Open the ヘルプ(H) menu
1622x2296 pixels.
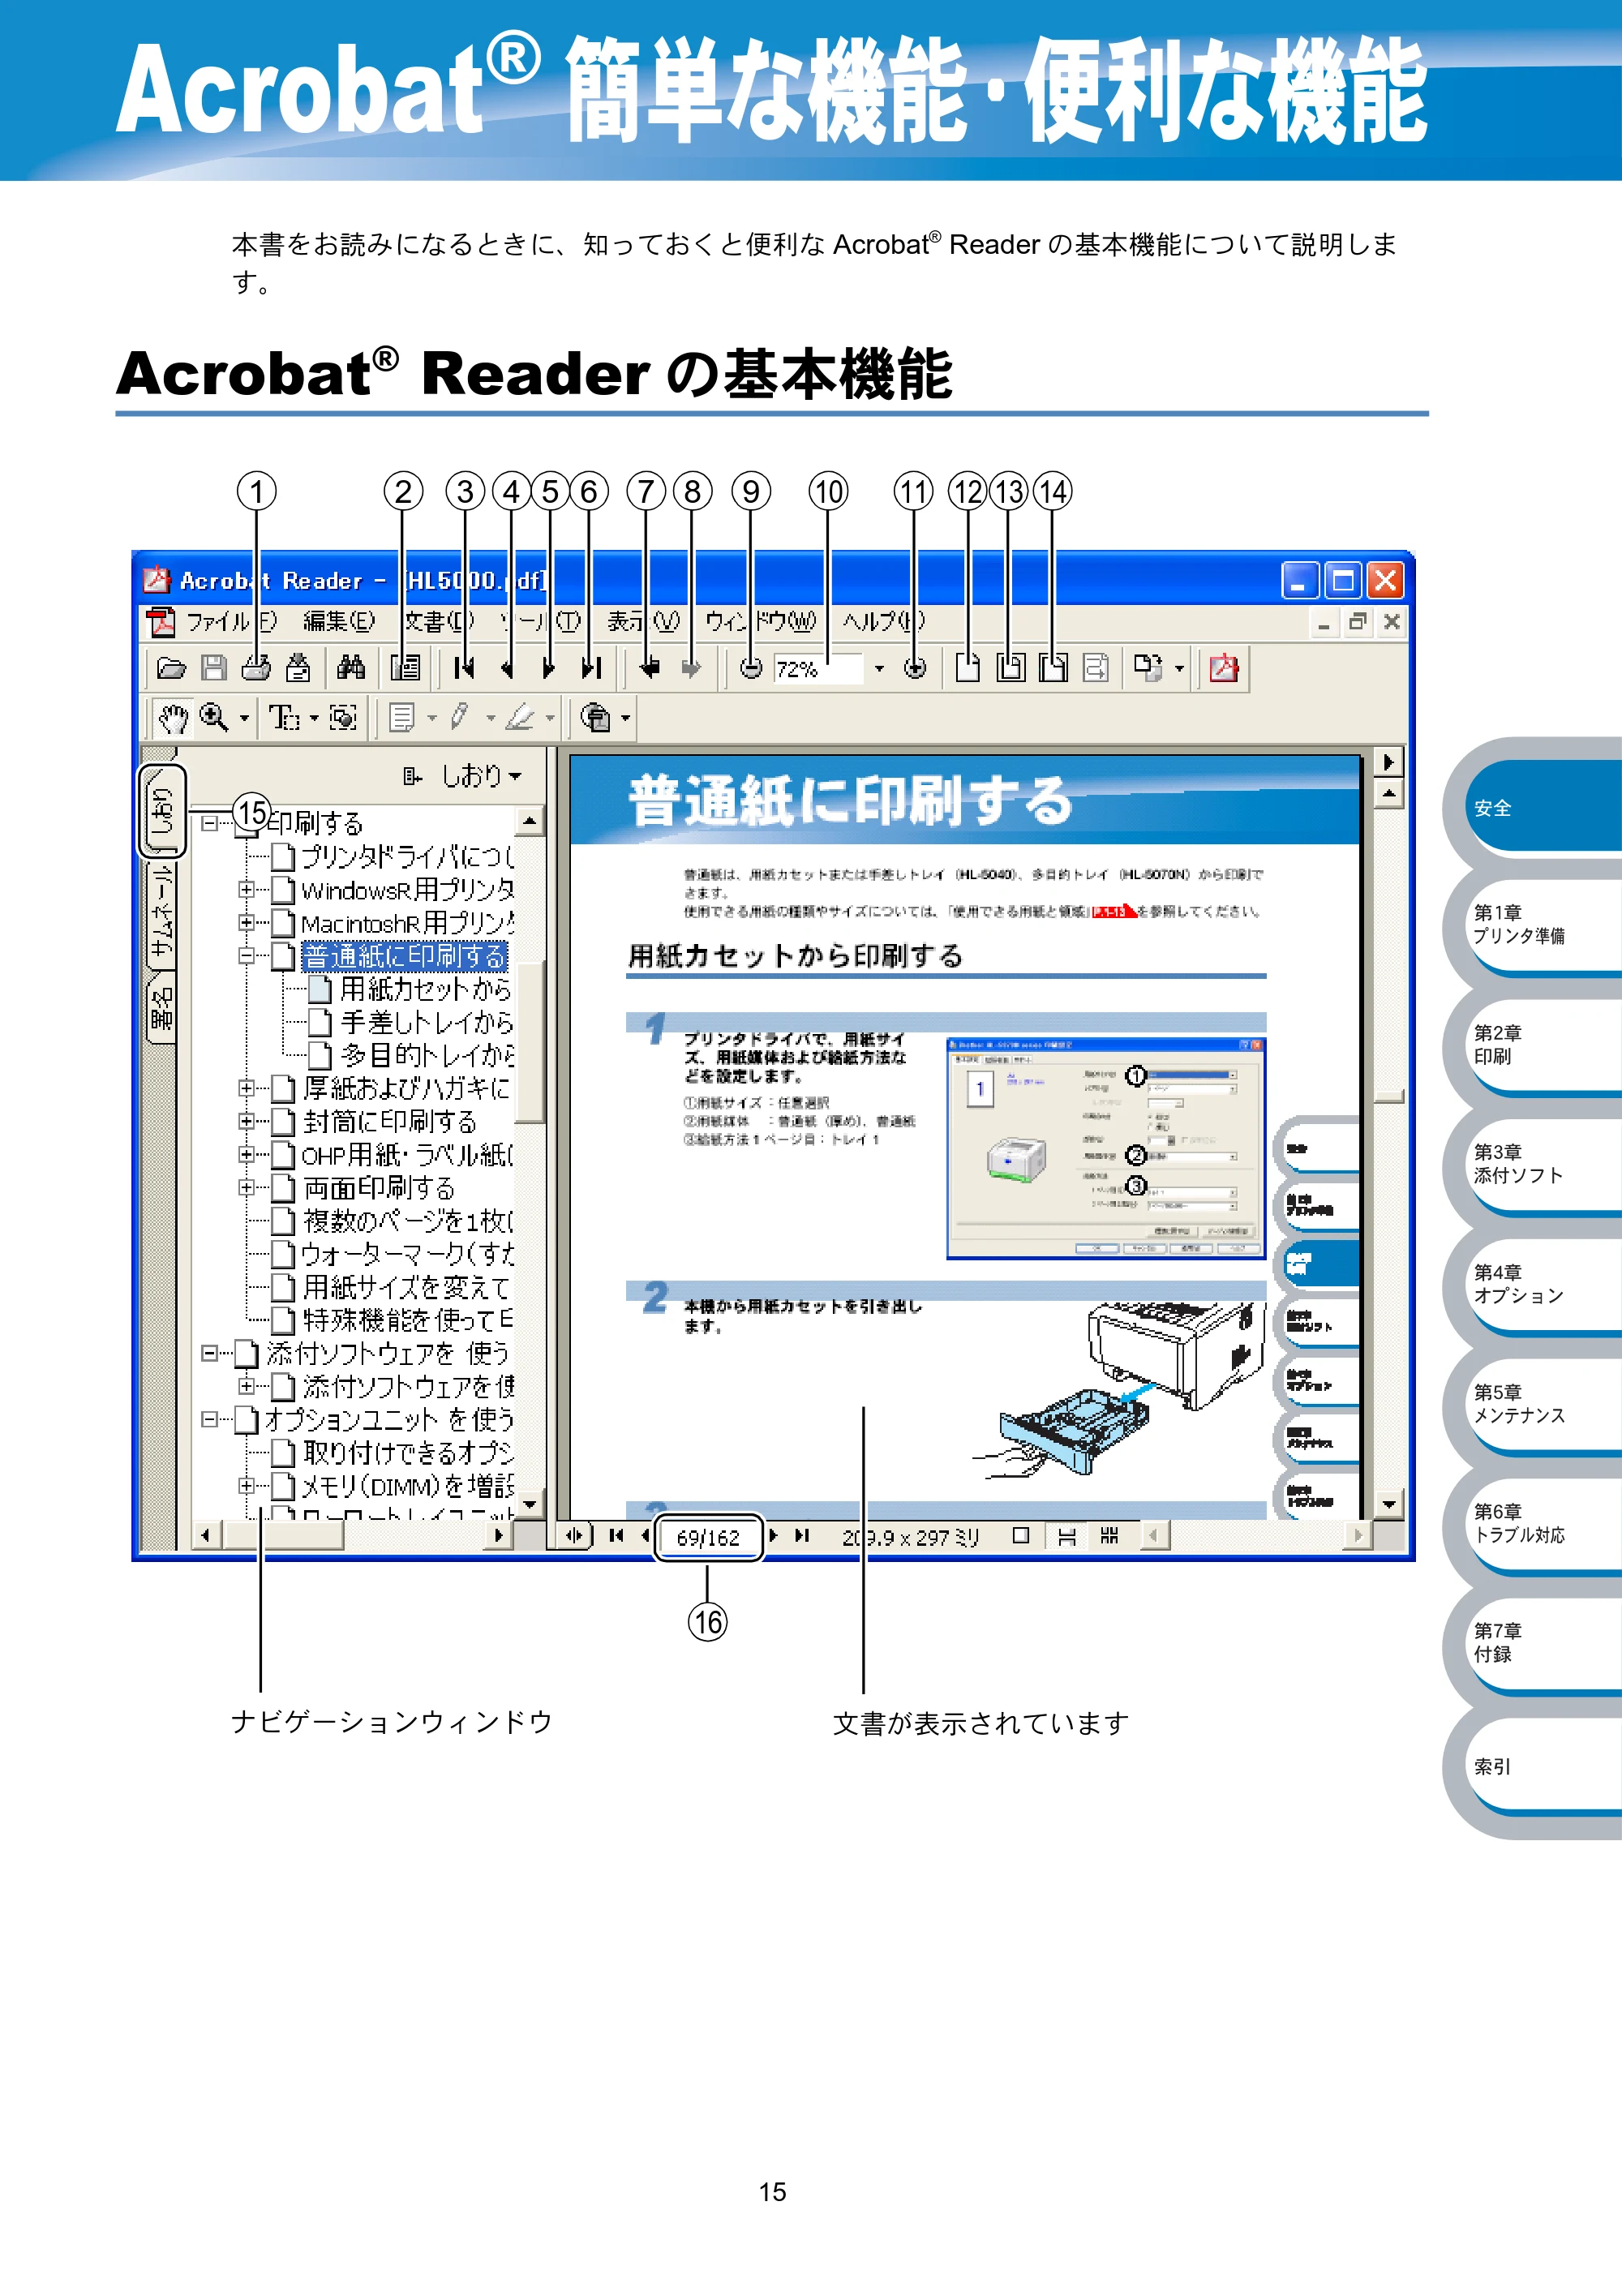pos(883,622)
